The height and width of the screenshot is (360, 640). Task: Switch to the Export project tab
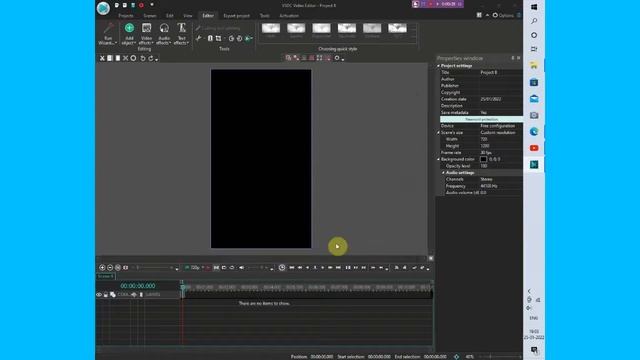pos(236,16)
